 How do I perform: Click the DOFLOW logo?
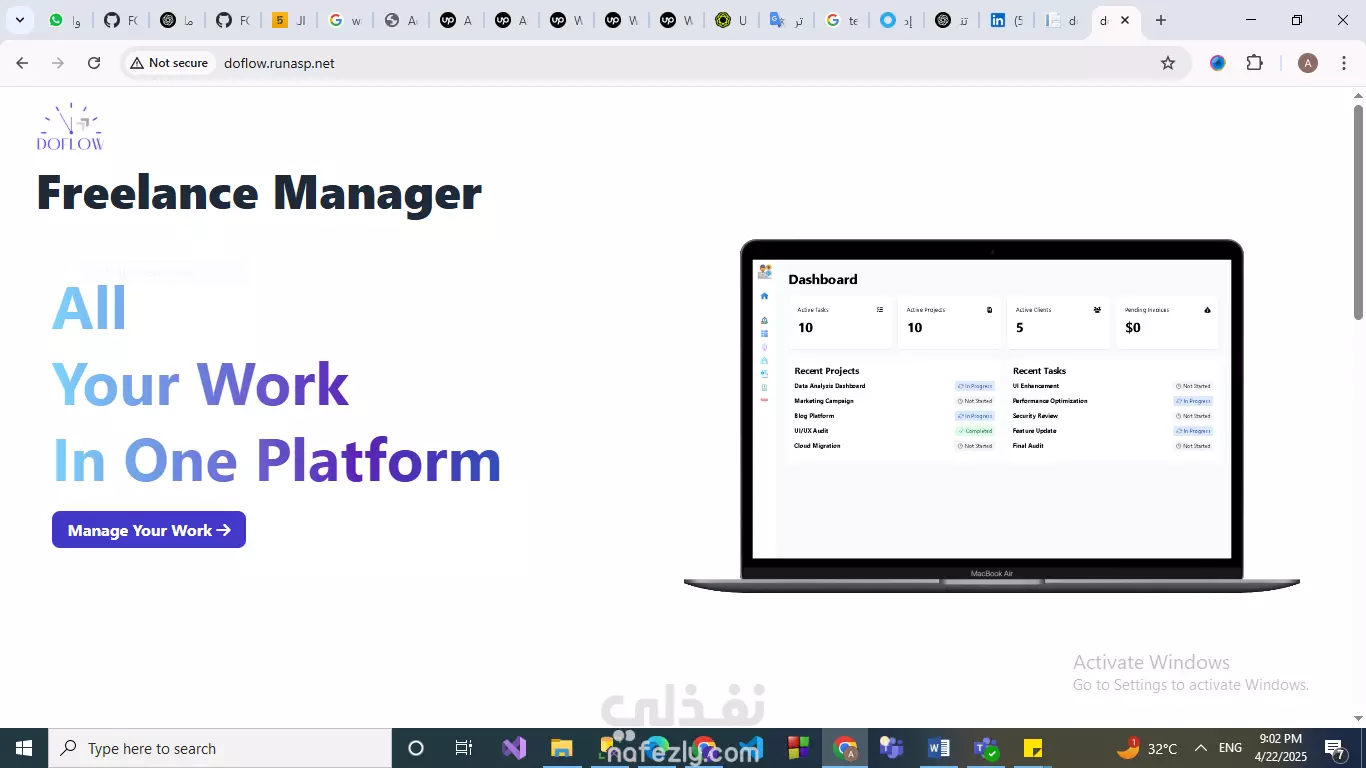coord(70,127)
